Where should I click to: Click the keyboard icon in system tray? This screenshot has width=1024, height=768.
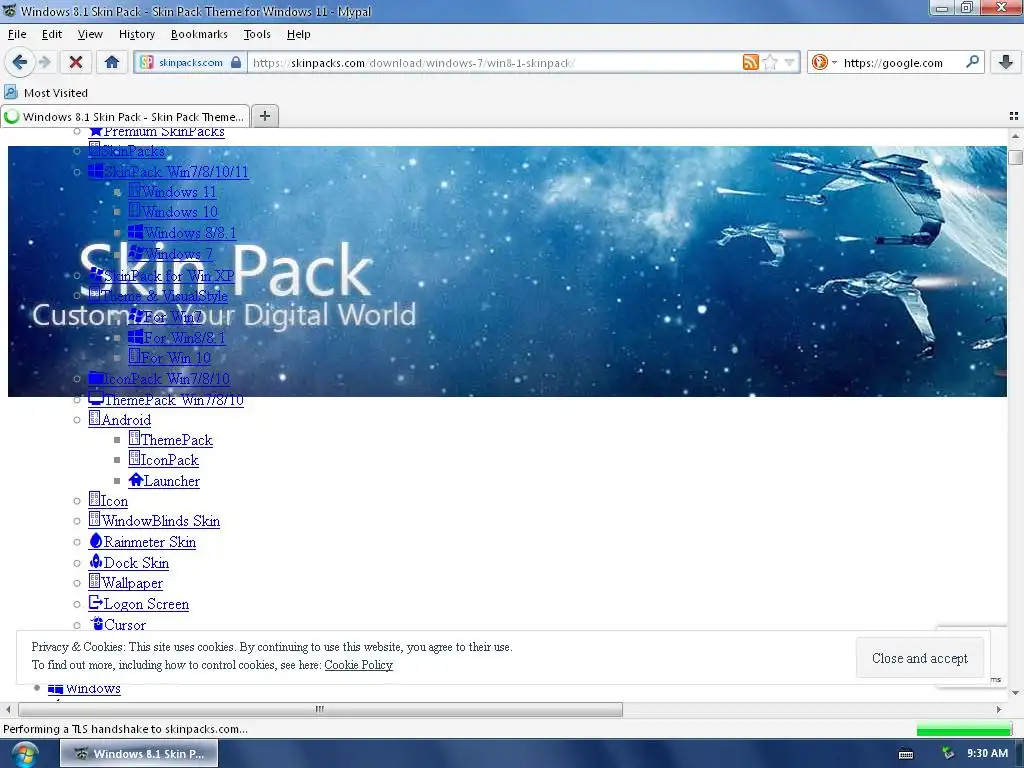click(x=906, y=754)
